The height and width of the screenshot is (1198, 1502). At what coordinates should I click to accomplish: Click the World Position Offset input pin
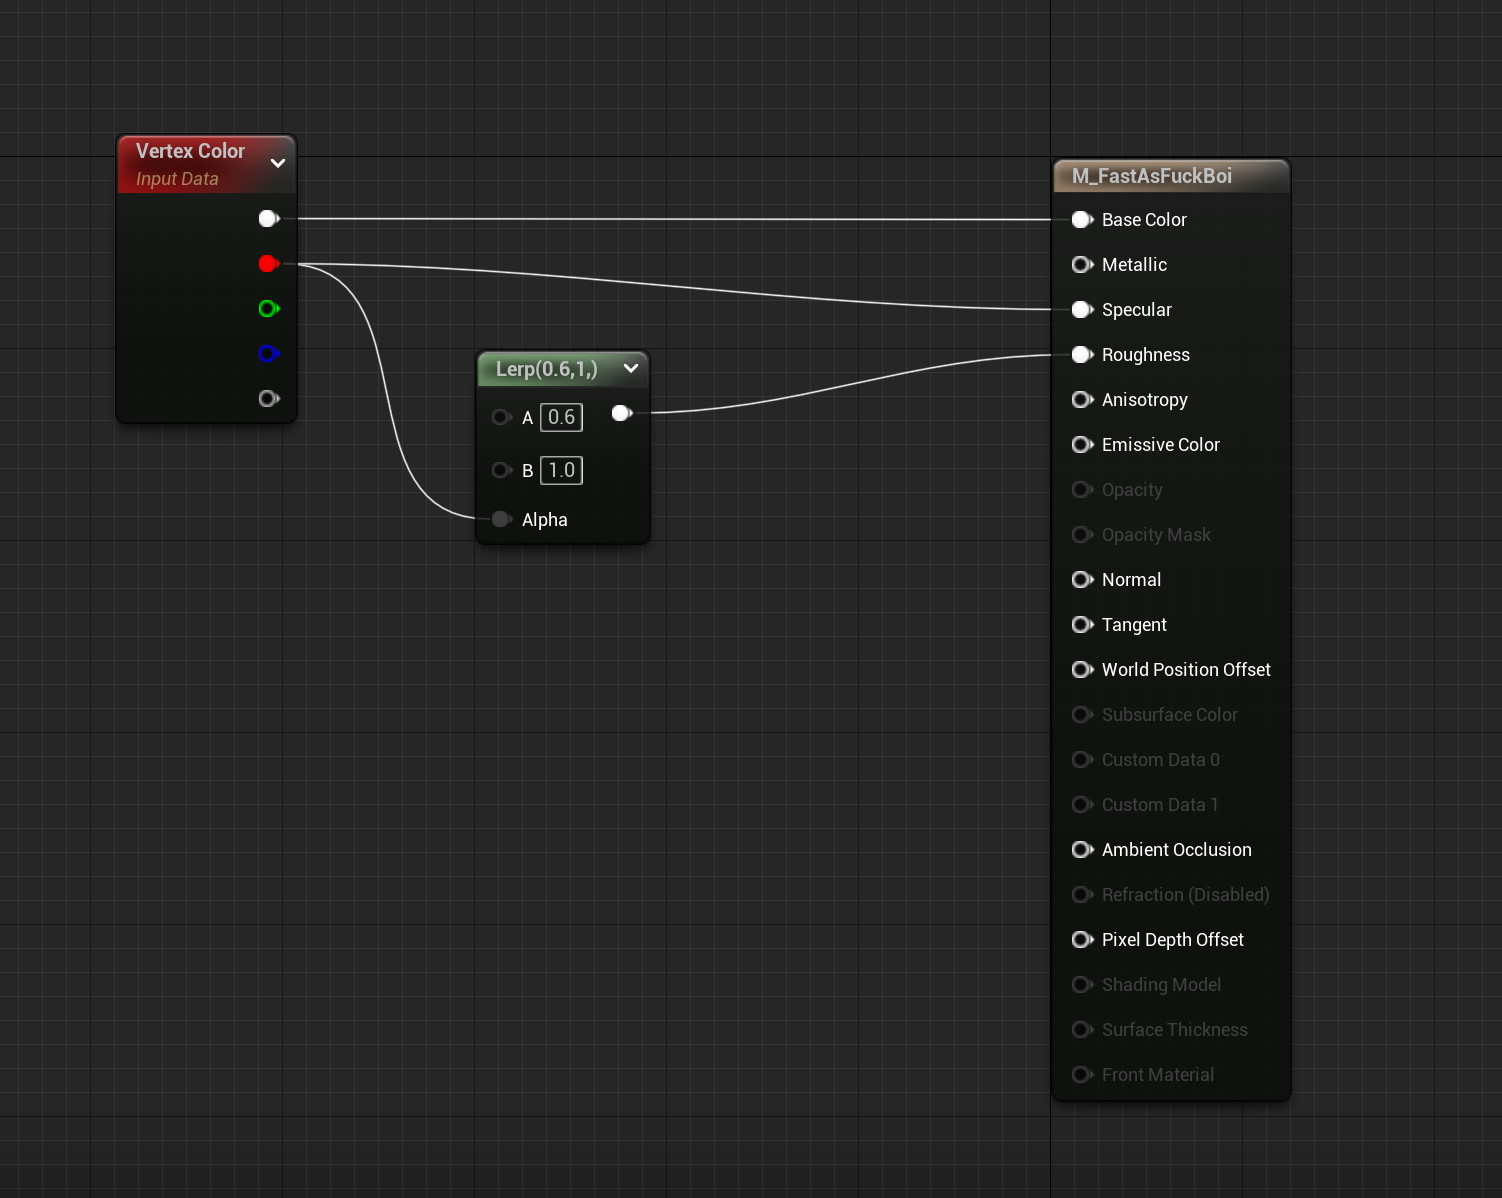point(1082,670)
